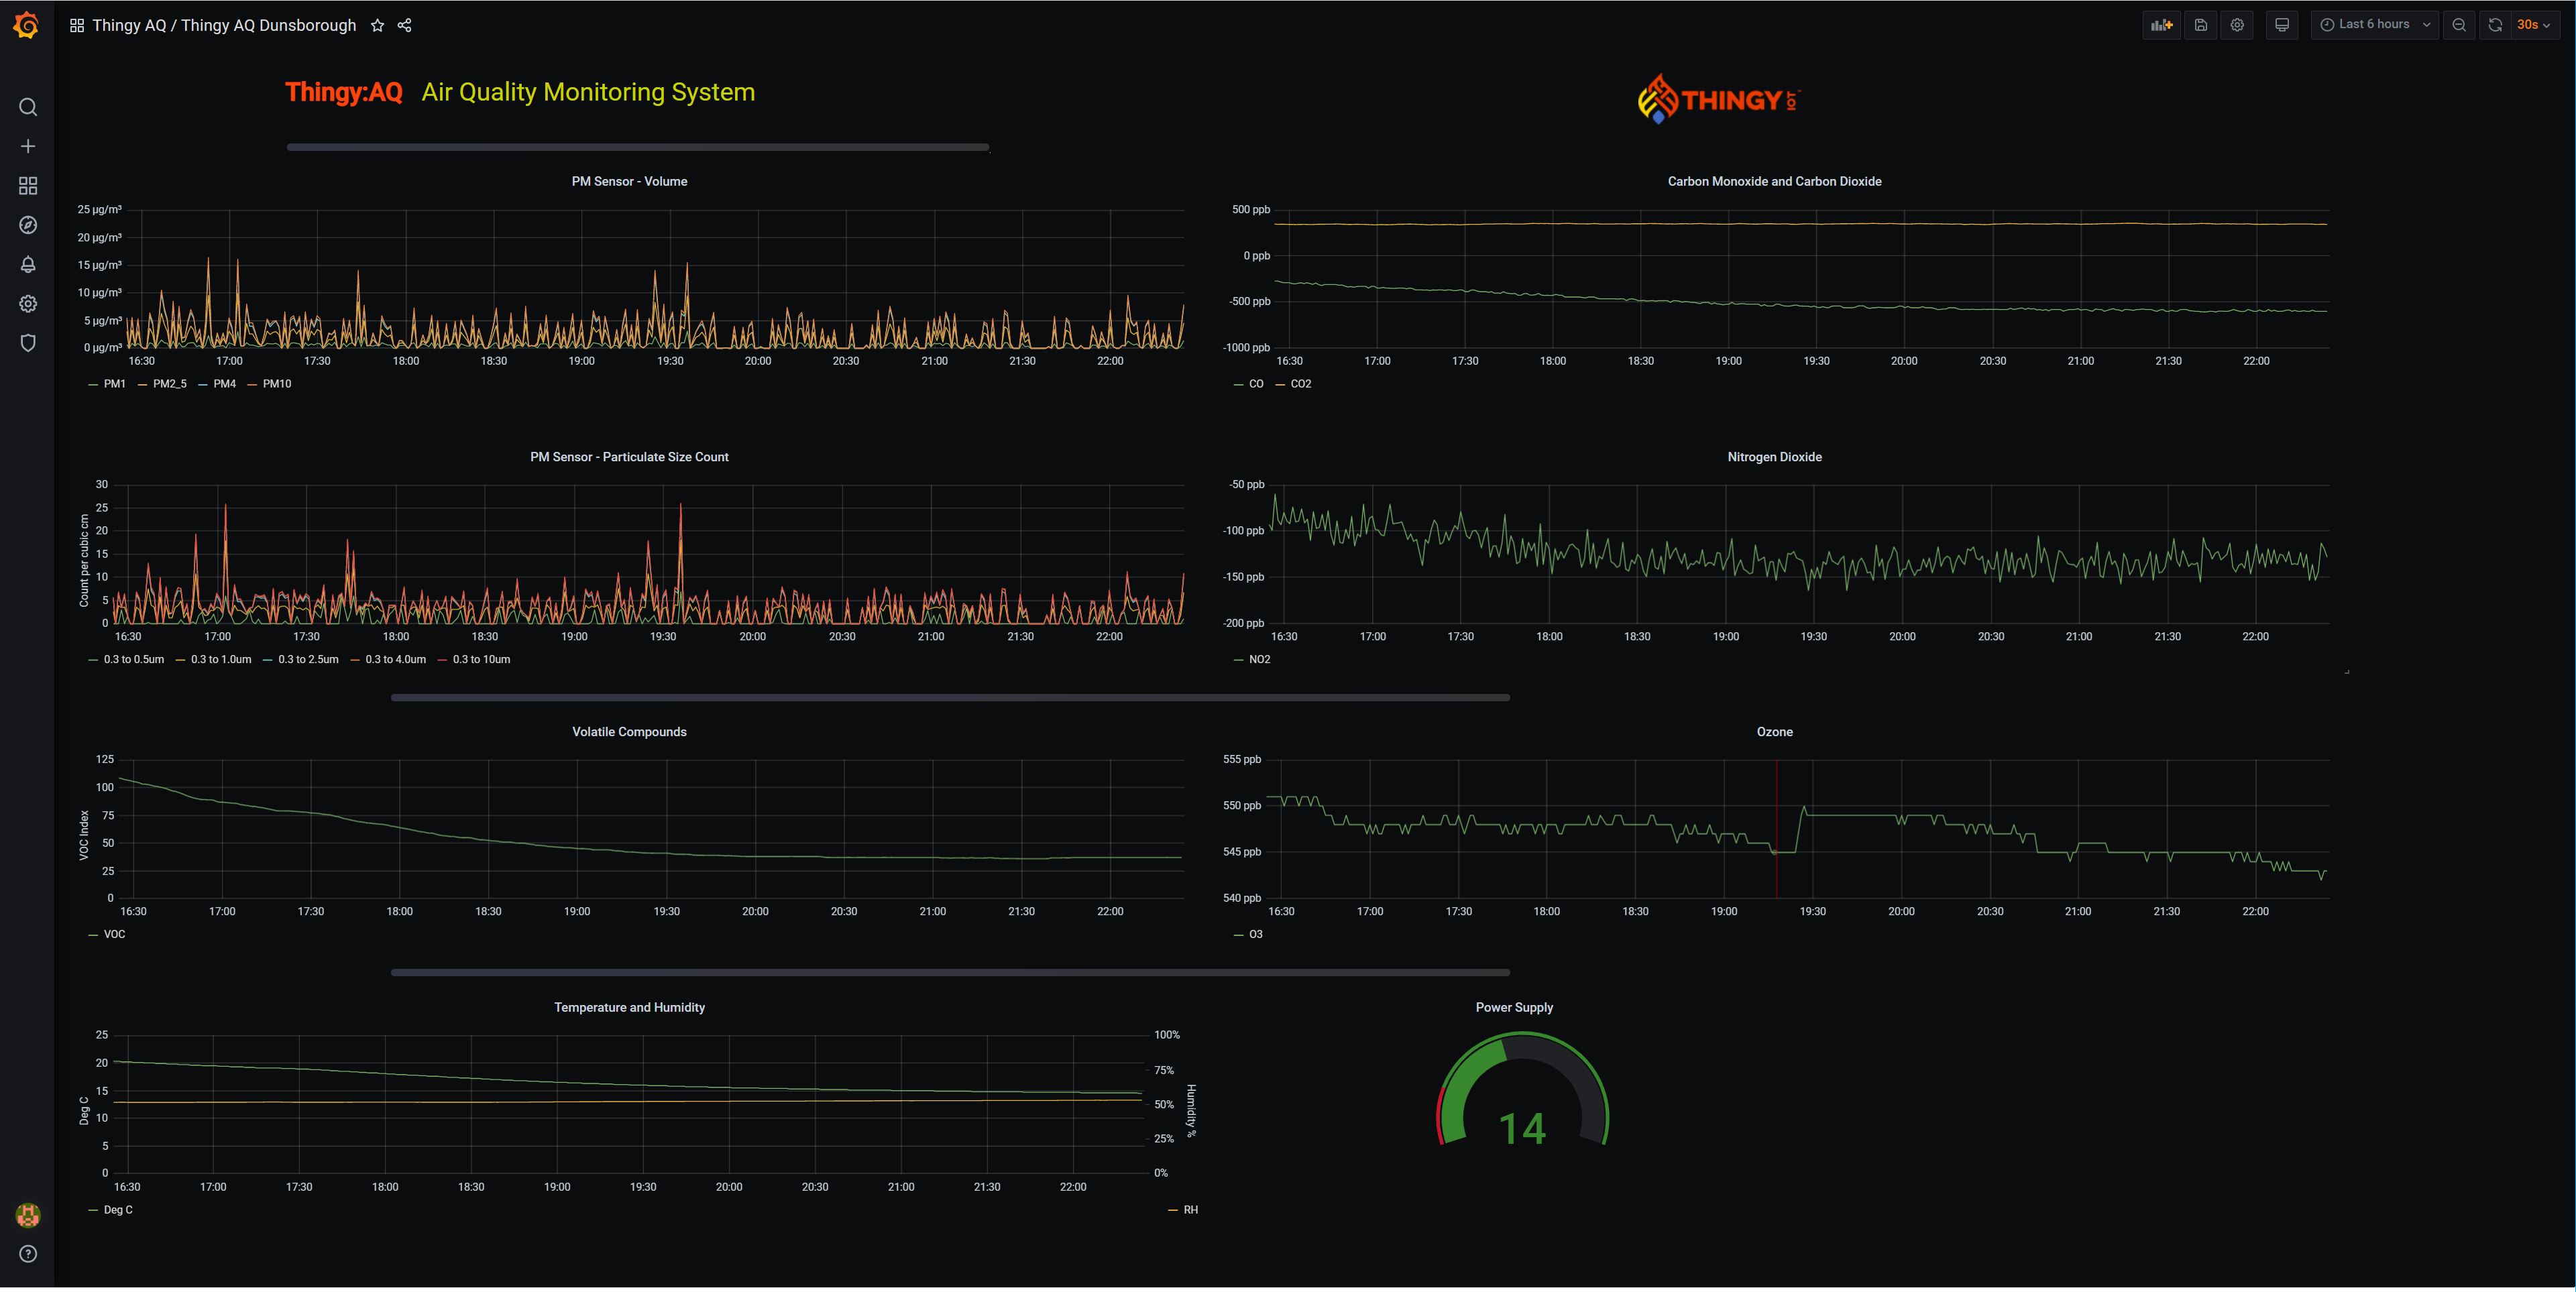The height and width of the screenshot is (1292, 2576).
Task: Open the Server Admin shield icon
Action: tap(28, 343)
